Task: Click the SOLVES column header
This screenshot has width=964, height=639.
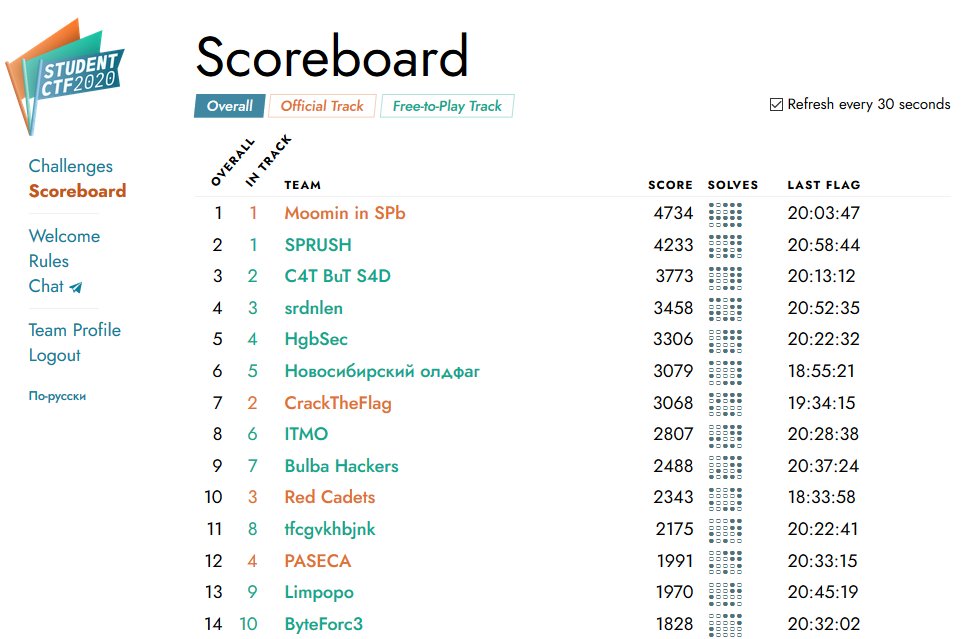Action: (x=733, y=185)
